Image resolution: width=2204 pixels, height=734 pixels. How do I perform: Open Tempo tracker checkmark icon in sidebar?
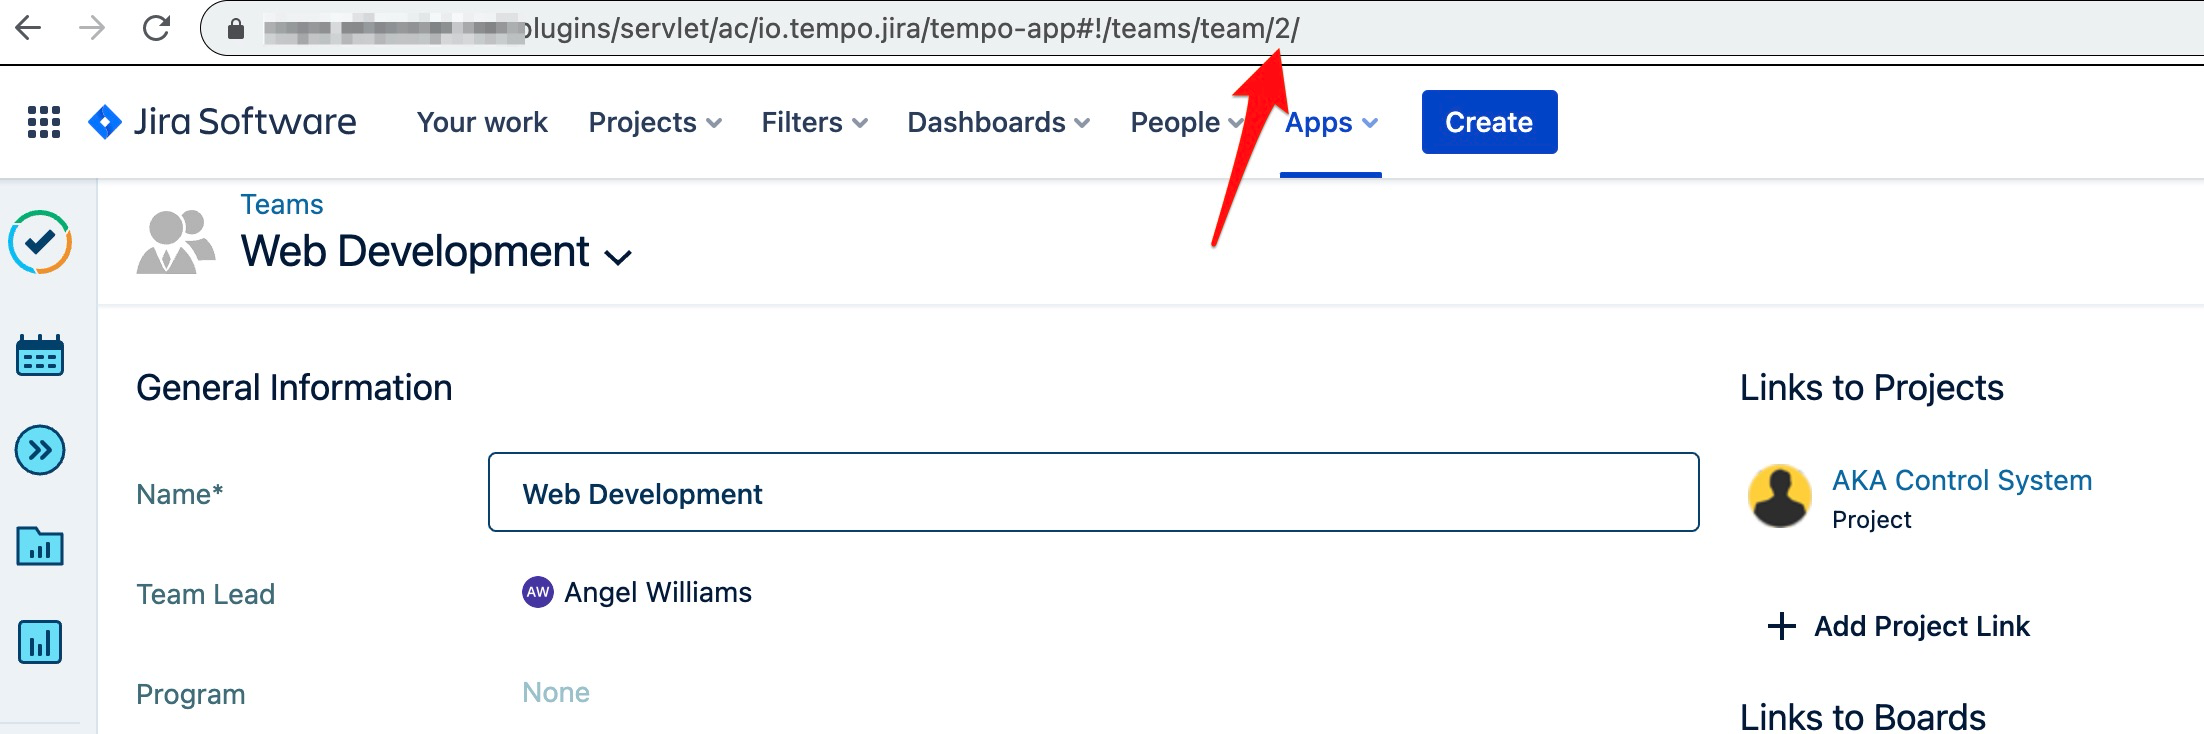click(40, 242)
